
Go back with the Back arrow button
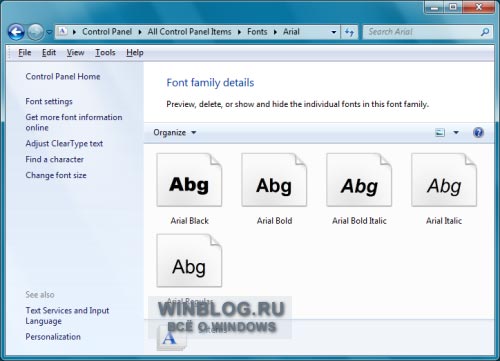coord(16,32)
